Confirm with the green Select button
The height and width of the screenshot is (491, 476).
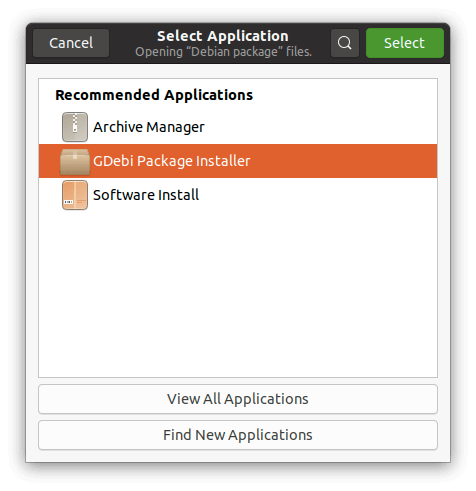(405, 43)
